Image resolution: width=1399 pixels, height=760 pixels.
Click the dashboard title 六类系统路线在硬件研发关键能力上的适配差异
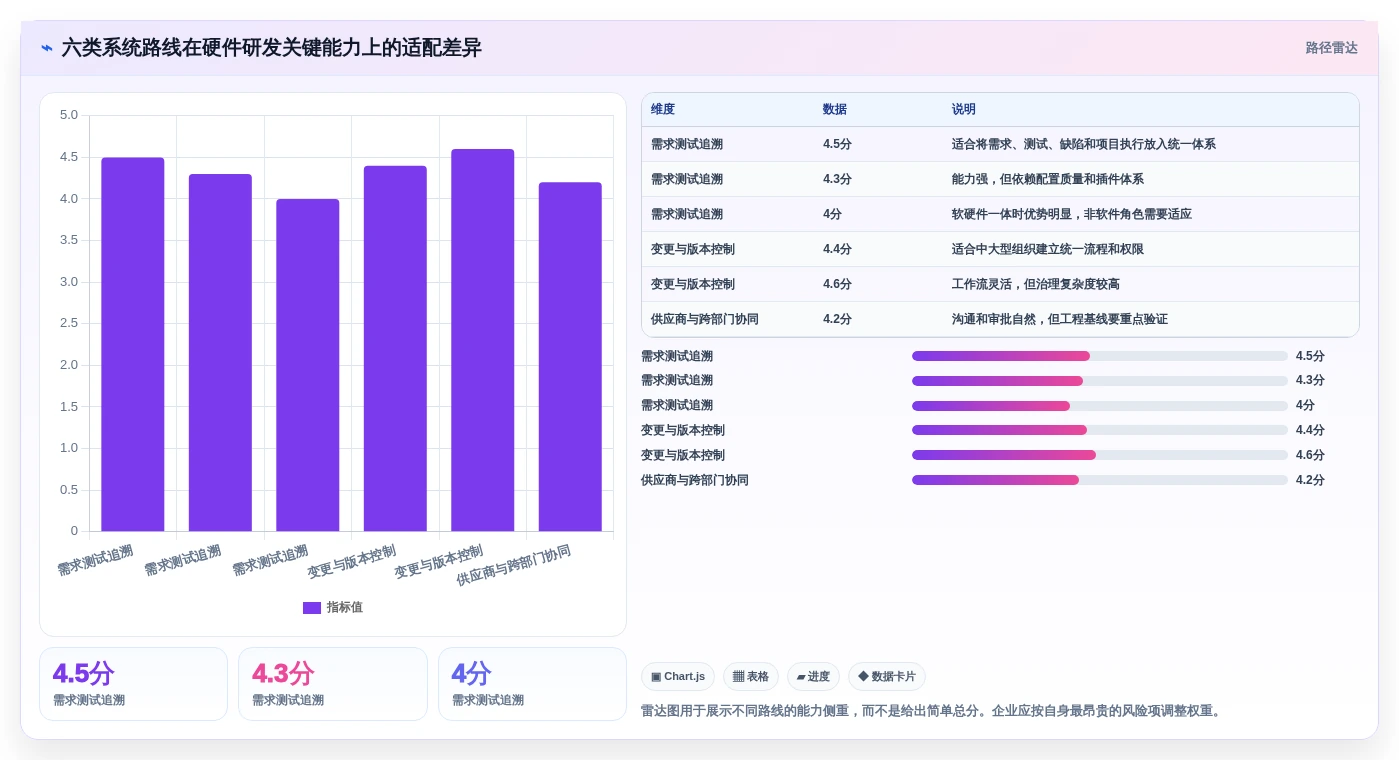272,48
